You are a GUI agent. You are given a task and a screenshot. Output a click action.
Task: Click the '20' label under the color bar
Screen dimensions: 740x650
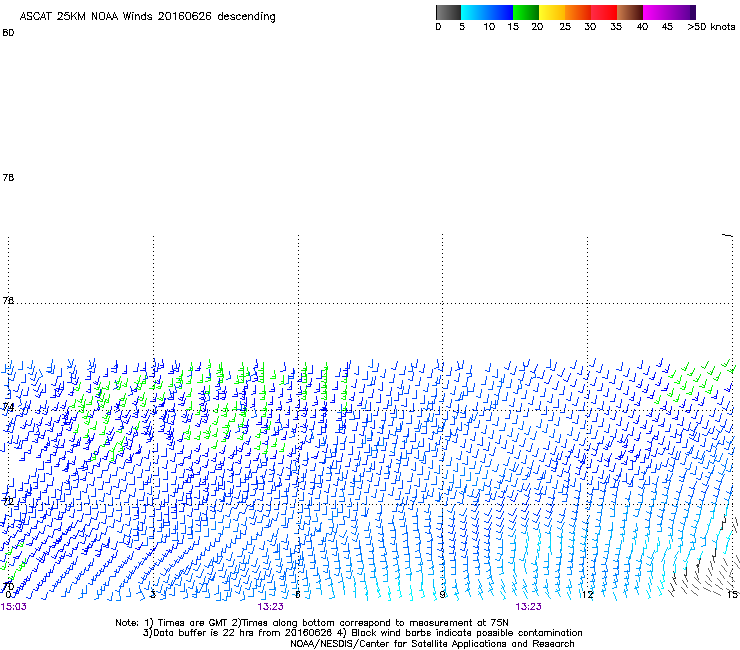click(x=537, y=27)
